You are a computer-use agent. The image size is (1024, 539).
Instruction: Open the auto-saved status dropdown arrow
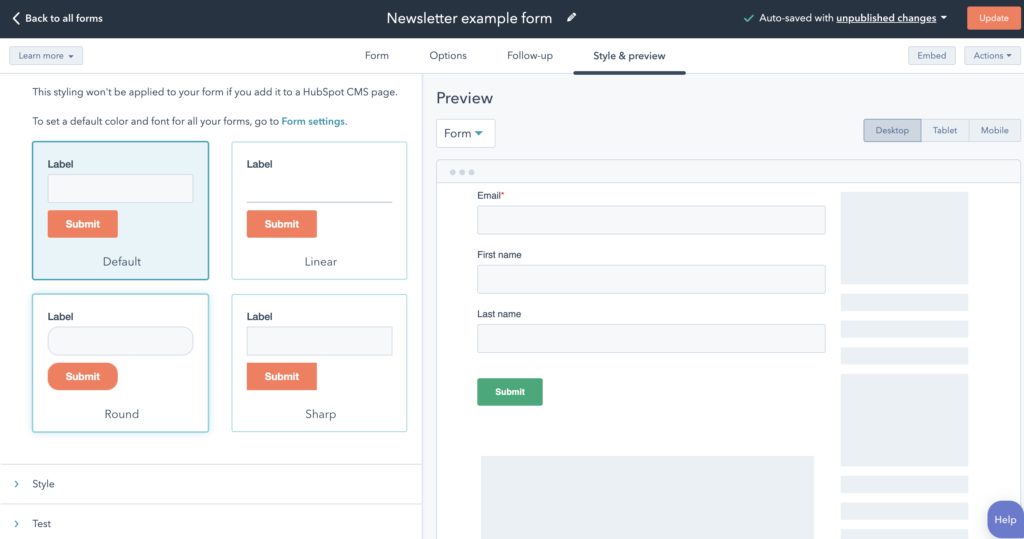pyautogui.click(x=944, y=18)
